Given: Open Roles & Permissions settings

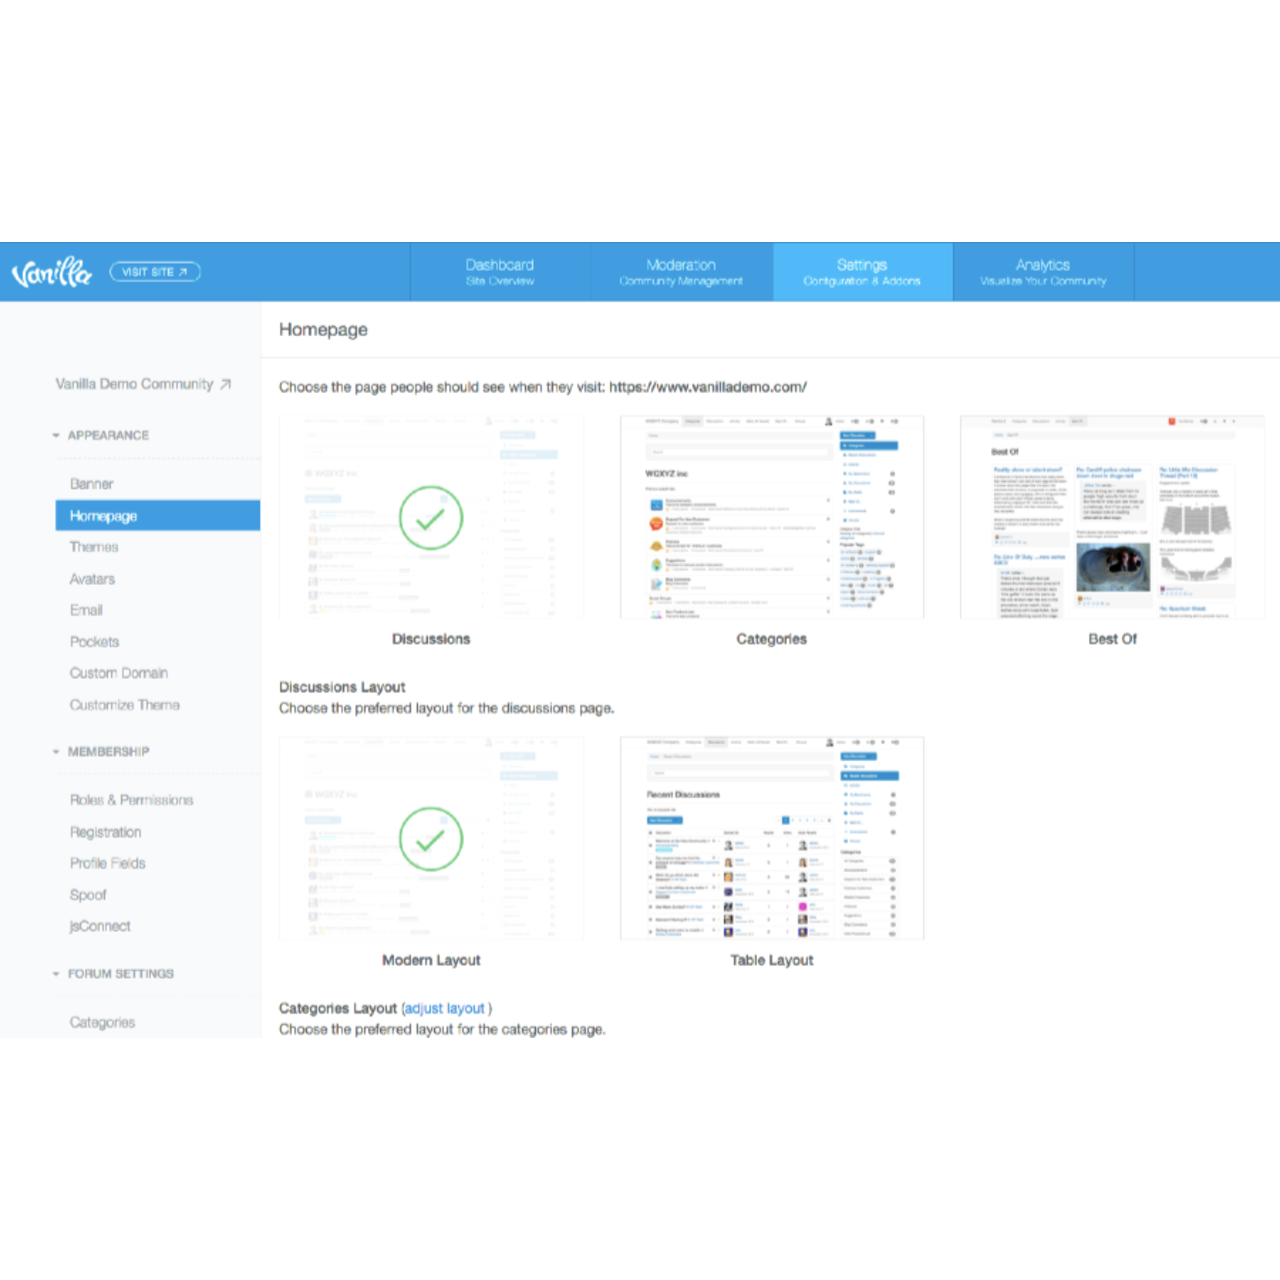Looking at the screenshot, I should coord(131,800).
